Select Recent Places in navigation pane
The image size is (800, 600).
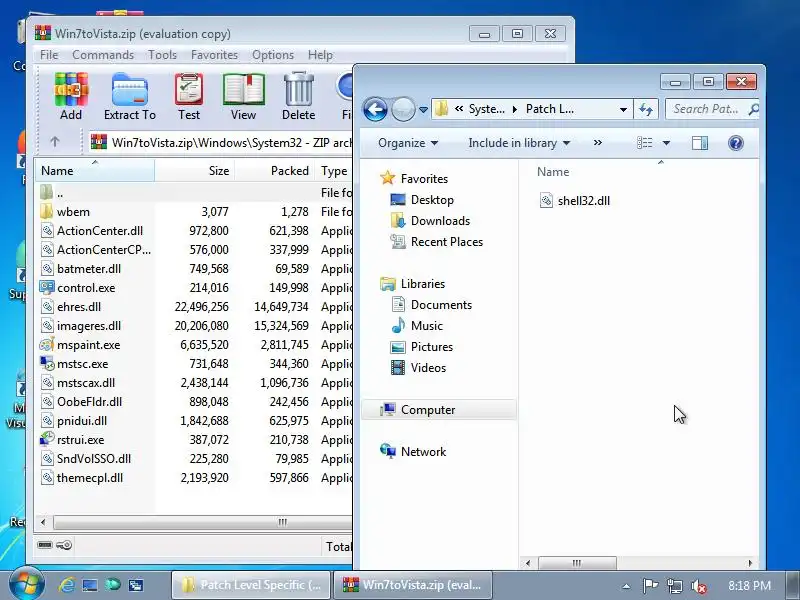click(x=447, y=241)
